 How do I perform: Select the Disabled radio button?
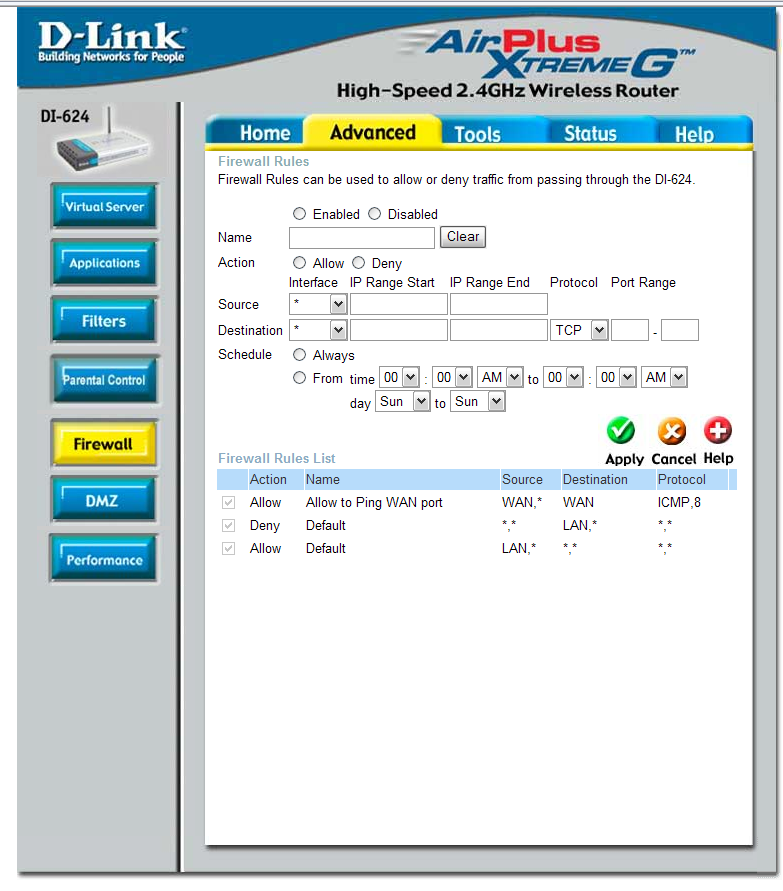point(374,214)
